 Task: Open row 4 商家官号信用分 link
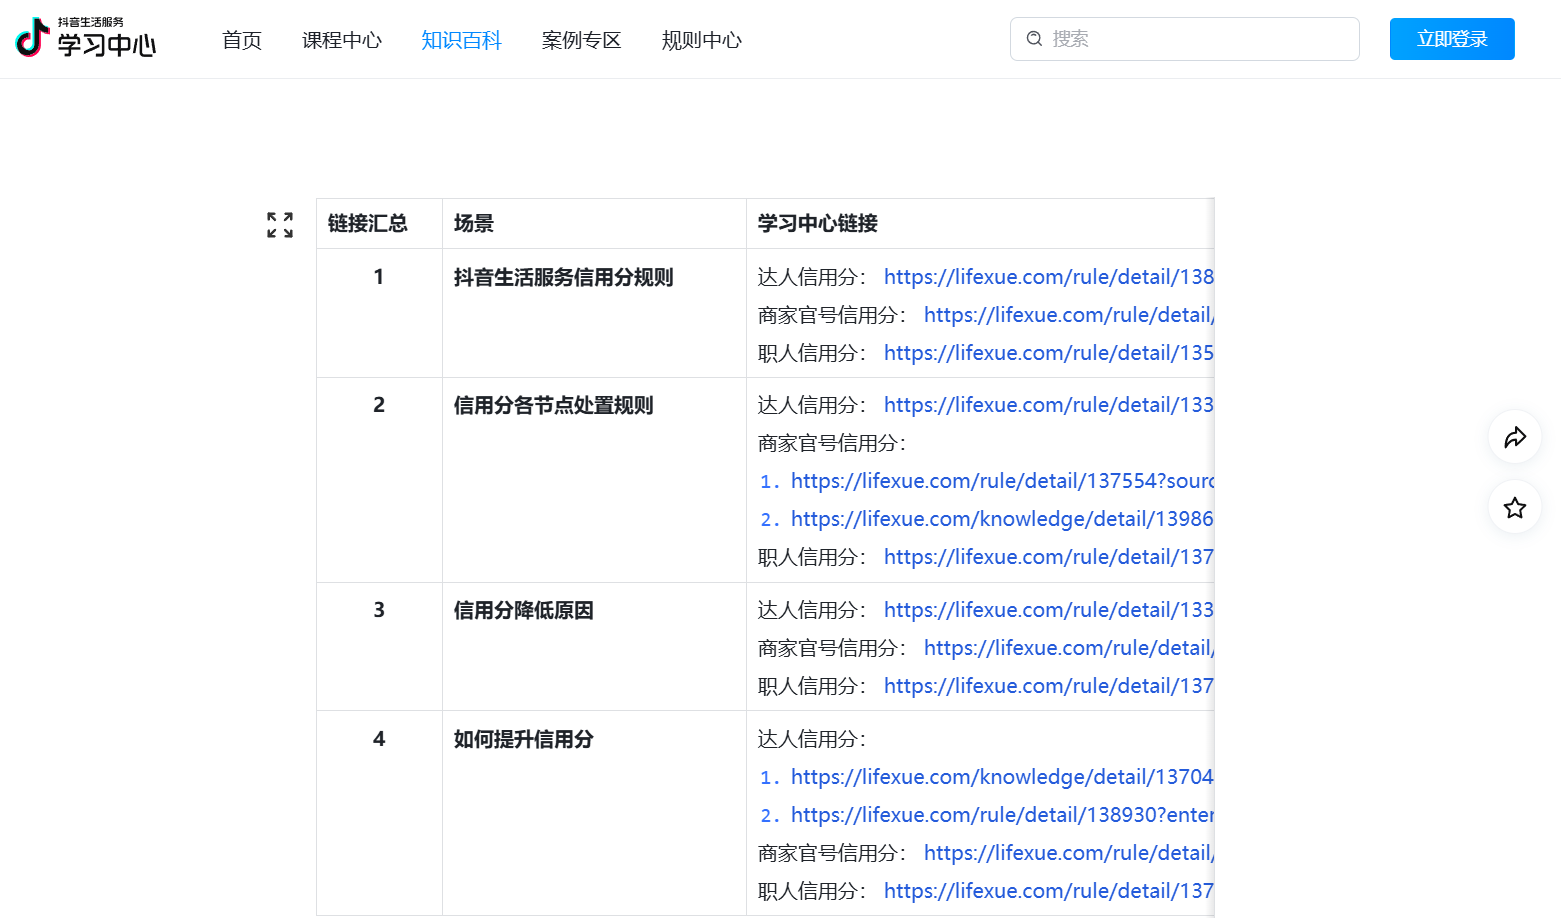click(x=1069, y=853)
